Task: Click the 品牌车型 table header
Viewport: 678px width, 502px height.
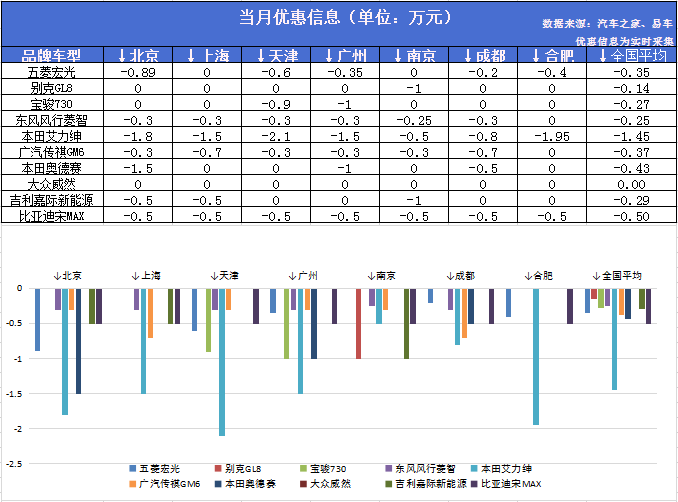Action: [51, 55]
